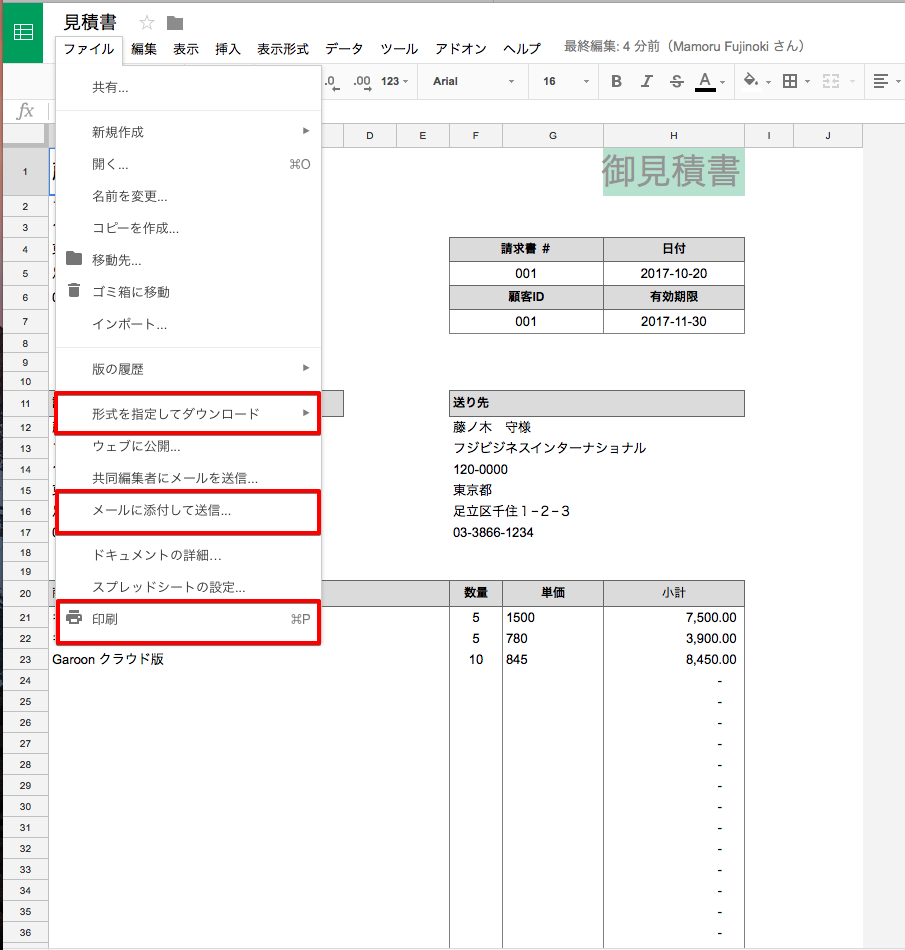Viewport: 905px width, 950px height.
Task: Star the 見積書 document
Action: (147, 23)
